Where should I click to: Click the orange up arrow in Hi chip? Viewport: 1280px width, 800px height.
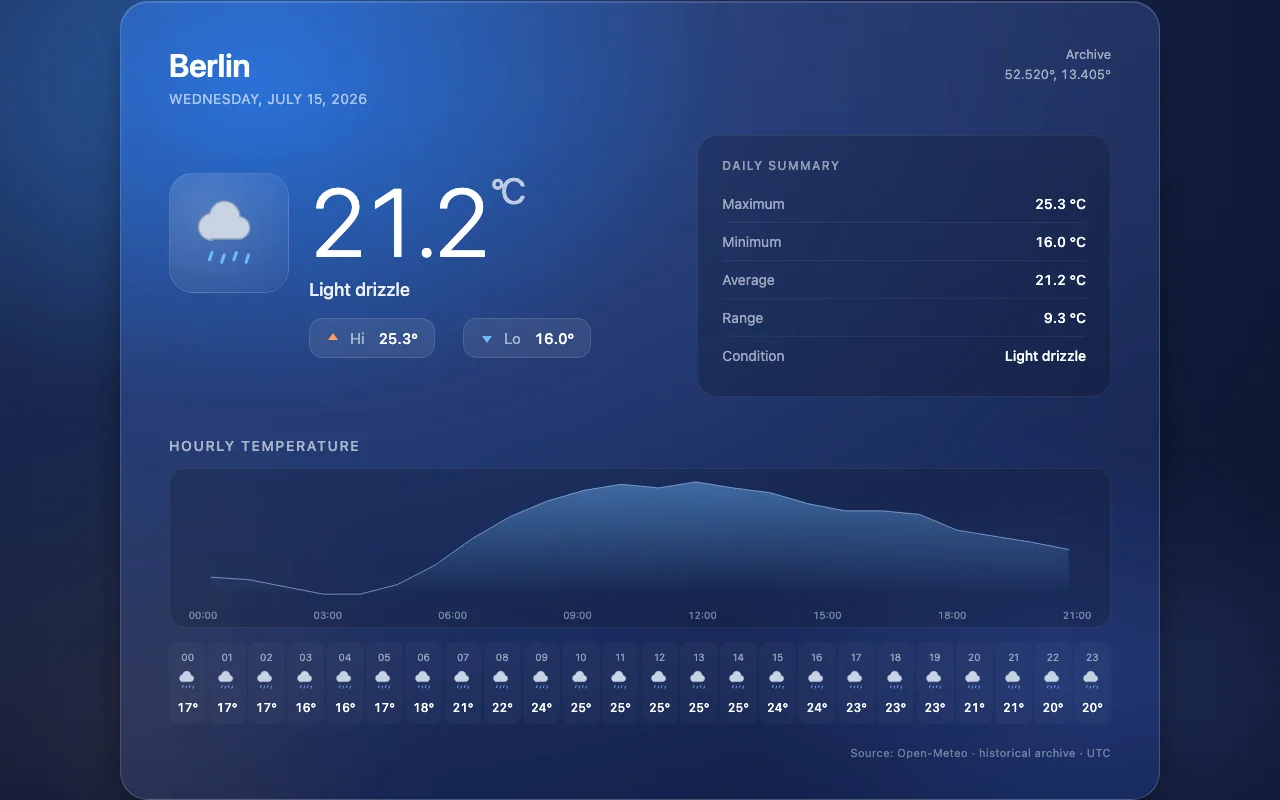[333, 339]
